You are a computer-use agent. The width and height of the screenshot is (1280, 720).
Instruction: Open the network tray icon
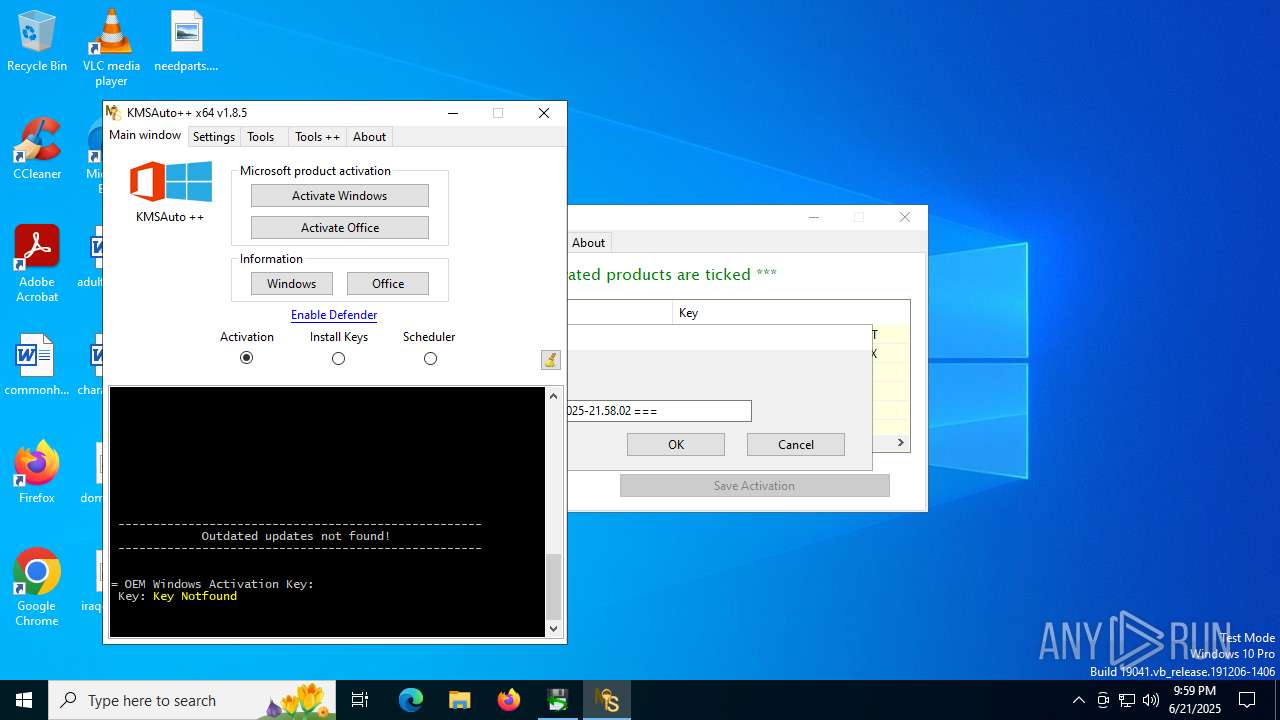[x=1127, y=700]
